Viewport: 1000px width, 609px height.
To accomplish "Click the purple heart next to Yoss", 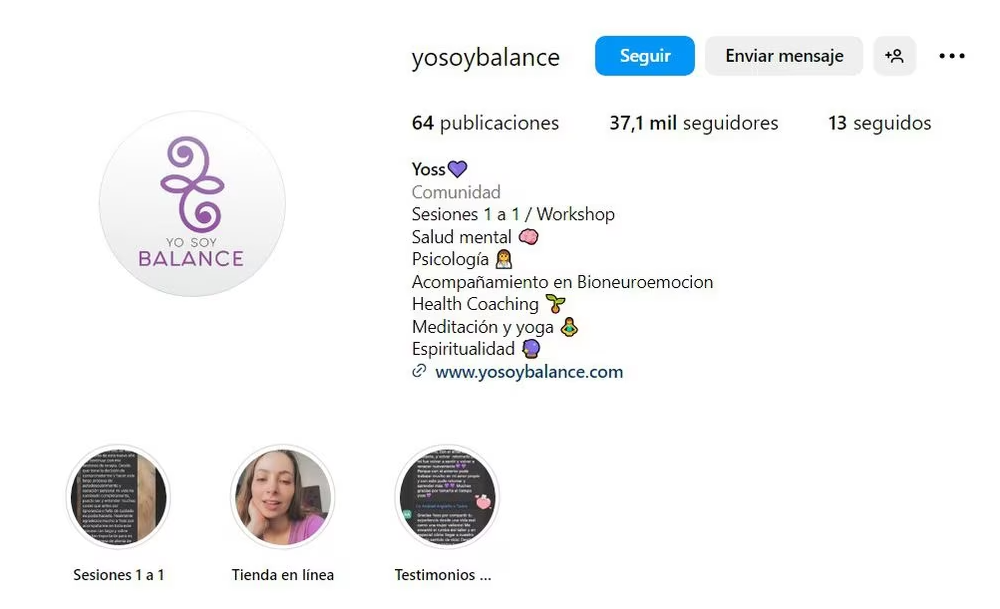I will (457, 169).
